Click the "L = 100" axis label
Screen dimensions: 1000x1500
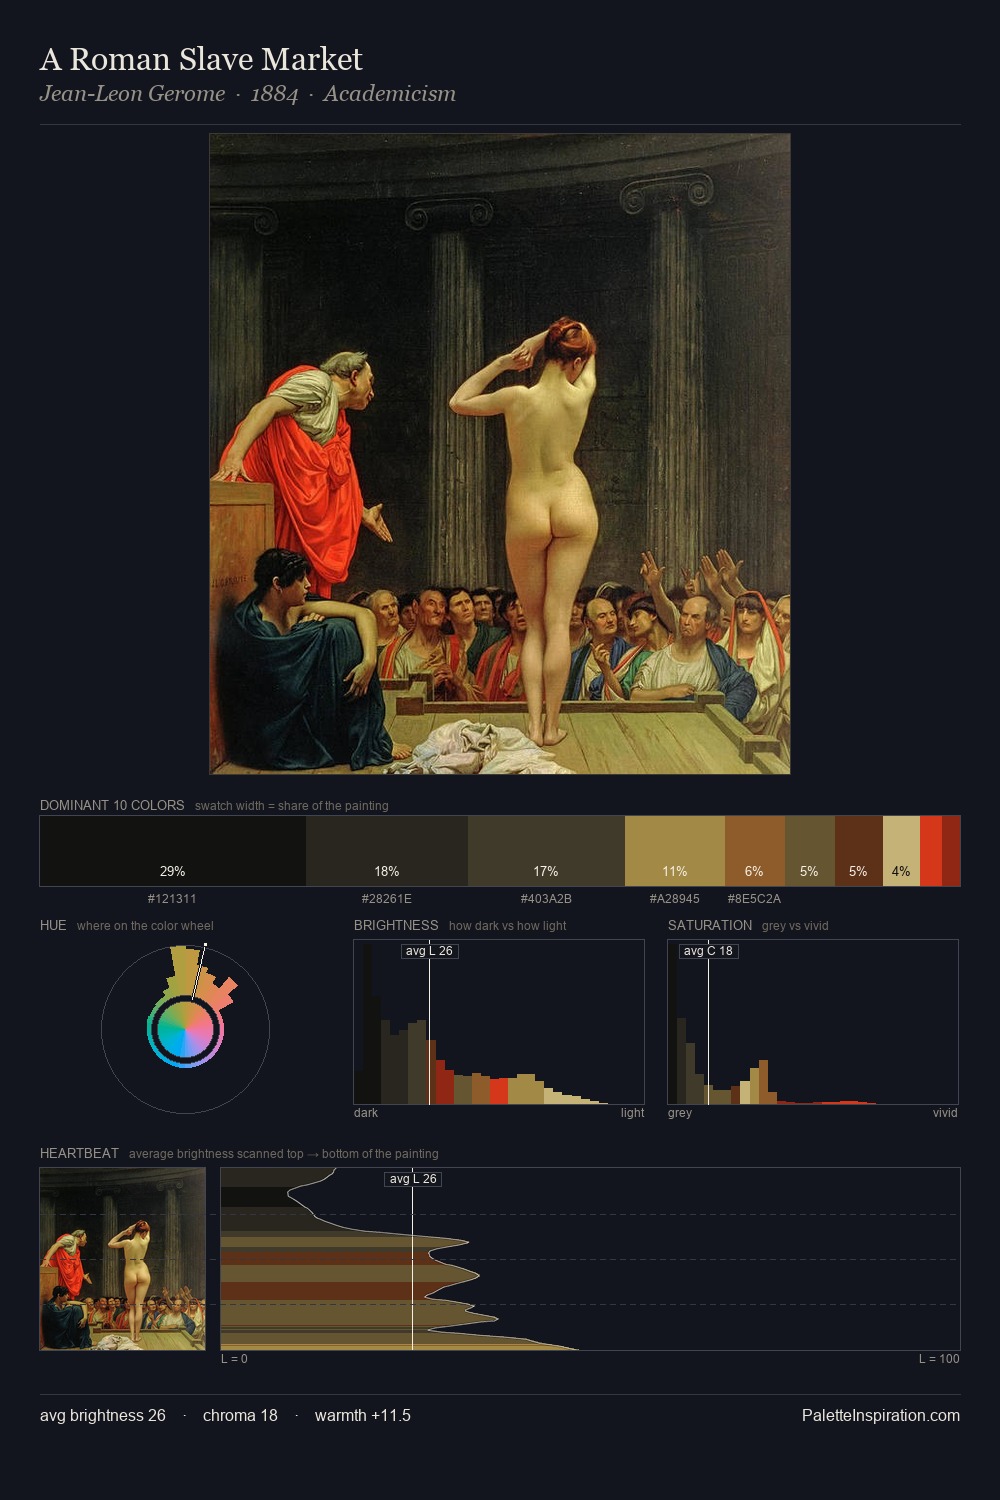939,1359
